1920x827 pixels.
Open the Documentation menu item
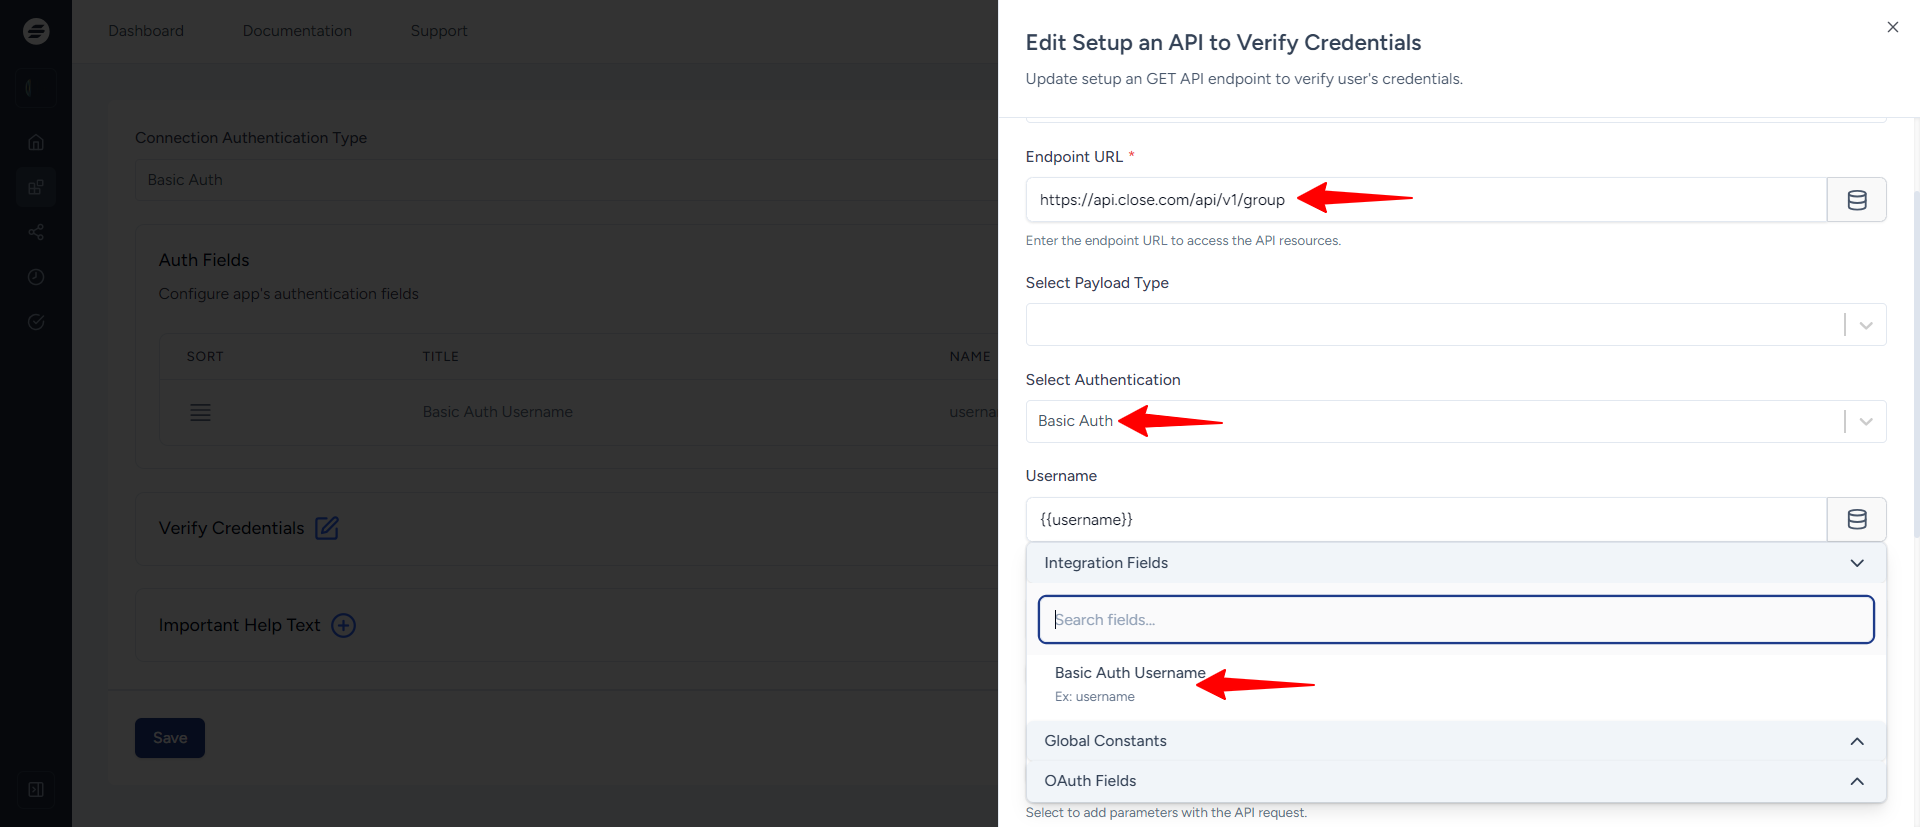[x=297, y=31]
